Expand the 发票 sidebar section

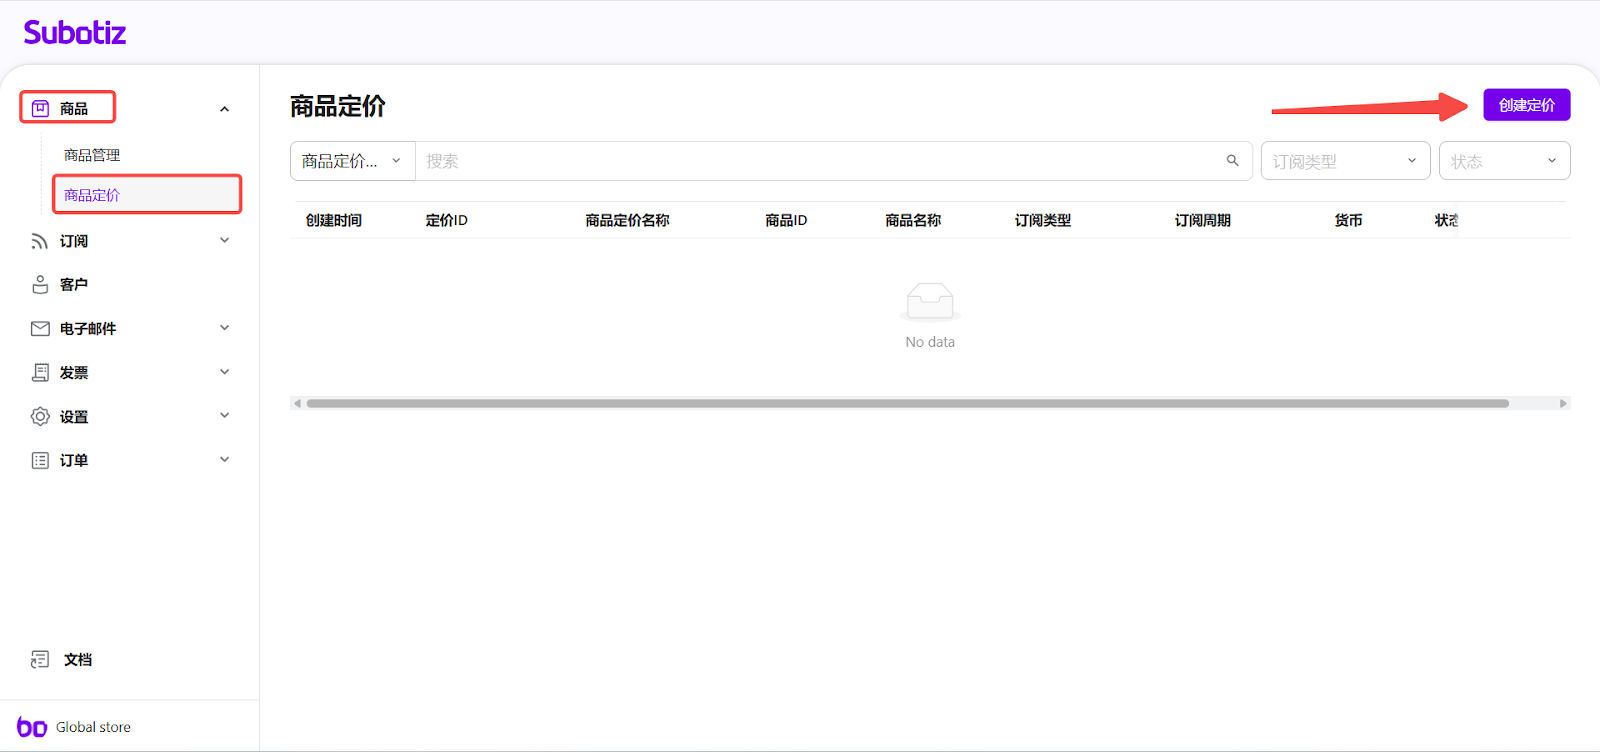pyautogui.click(x=225, y=373)
